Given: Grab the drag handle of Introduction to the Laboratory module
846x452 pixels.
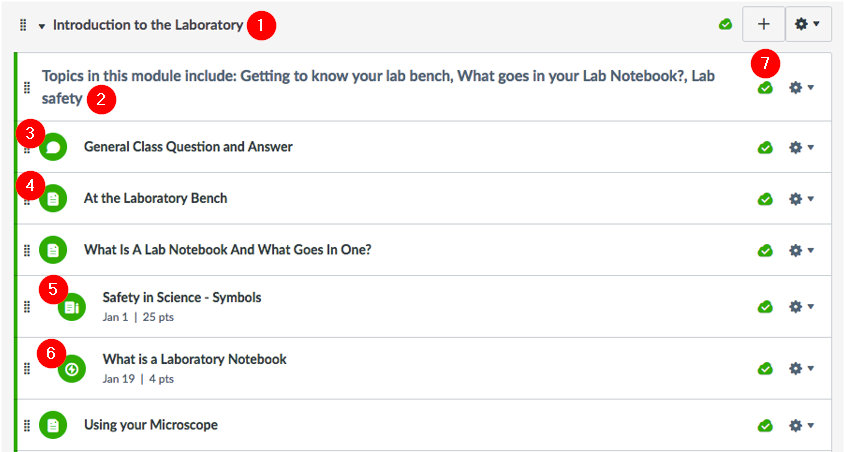Looking at the screenshot, I should click(x=23, y=25).
